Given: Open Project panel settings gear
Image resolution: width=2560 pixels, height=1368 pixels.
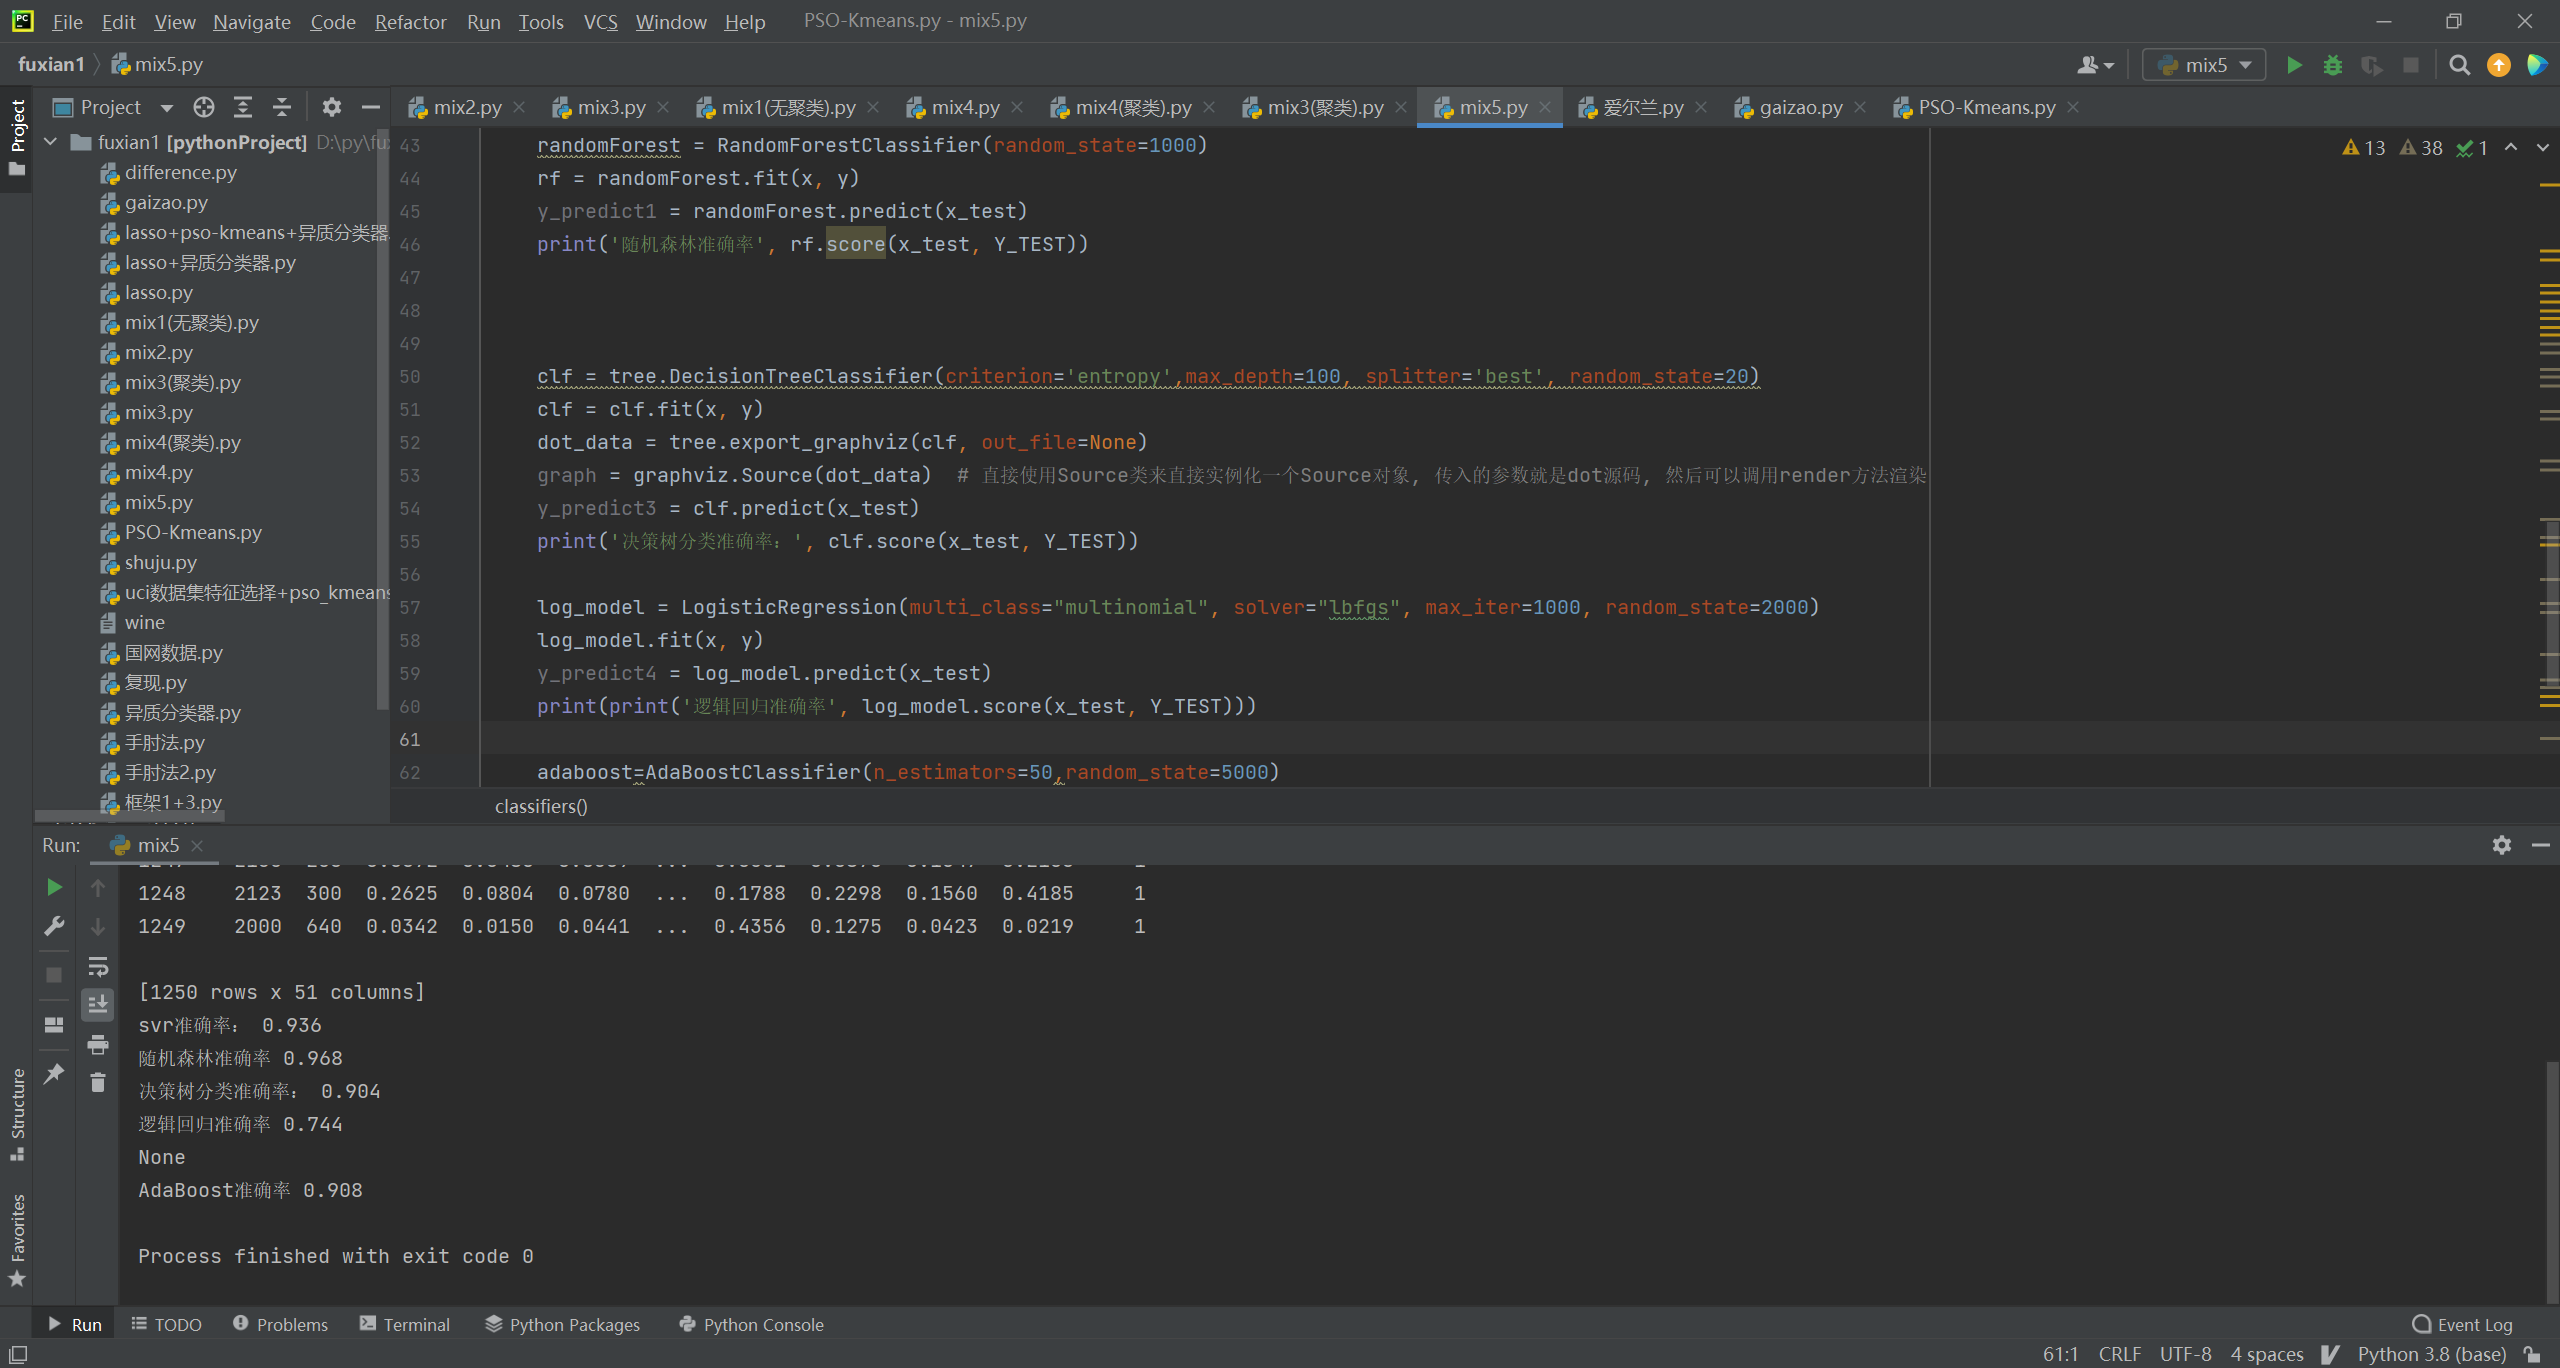Looking at the screenshot, I should pos(331,107).
